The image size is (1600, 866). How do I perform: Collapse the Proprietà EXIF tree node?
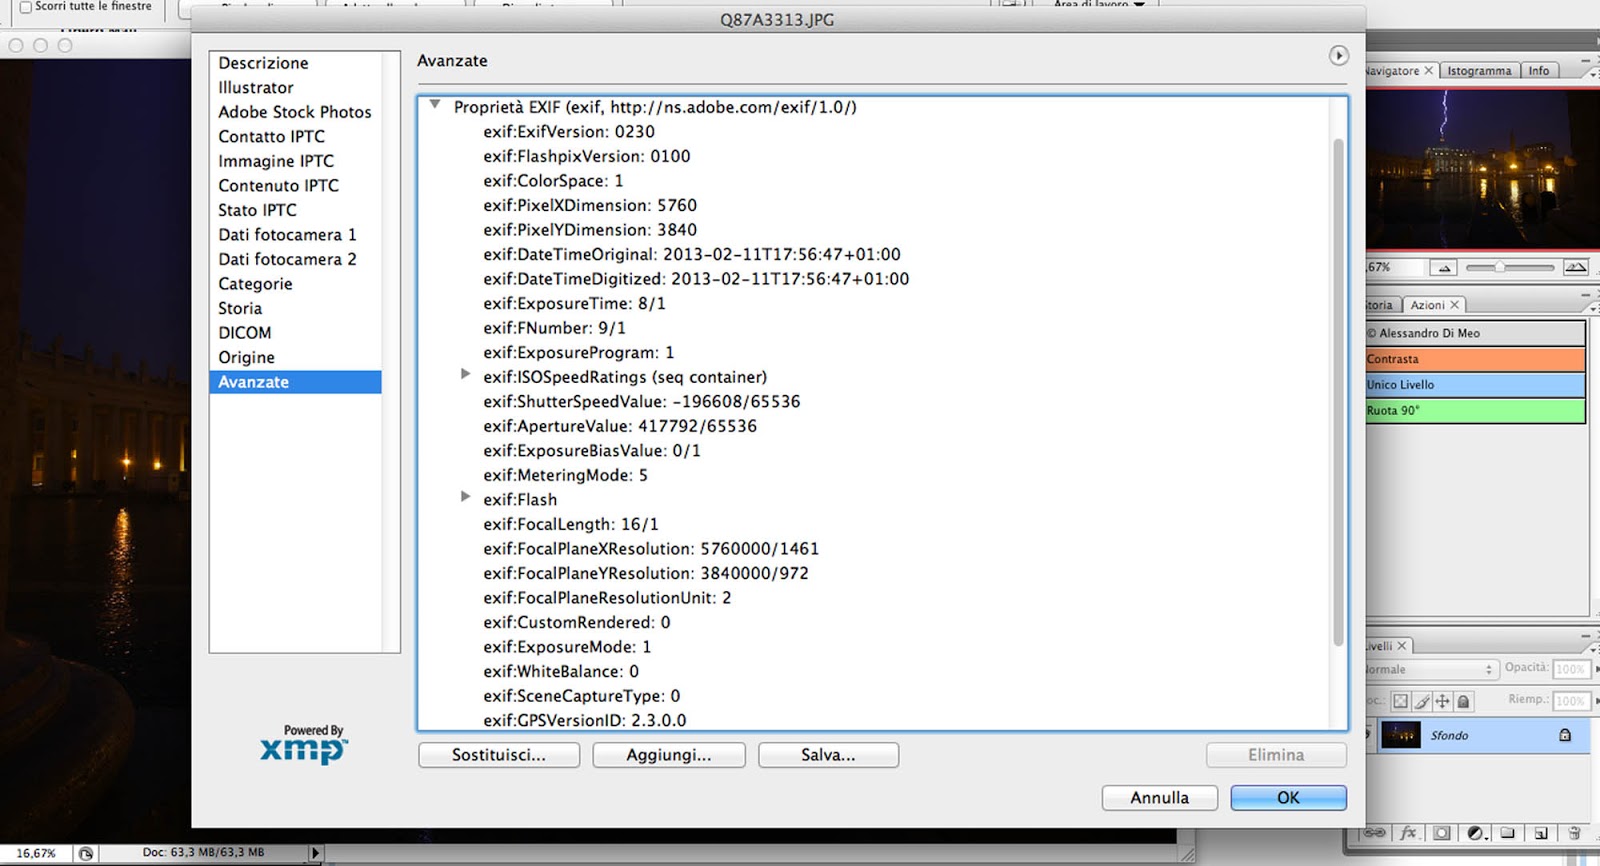click(x=435, y=104)
